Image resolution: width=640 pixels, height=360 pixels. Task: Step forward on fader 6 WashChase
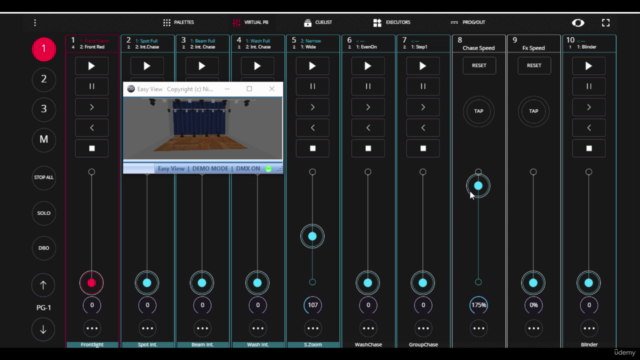368,107
